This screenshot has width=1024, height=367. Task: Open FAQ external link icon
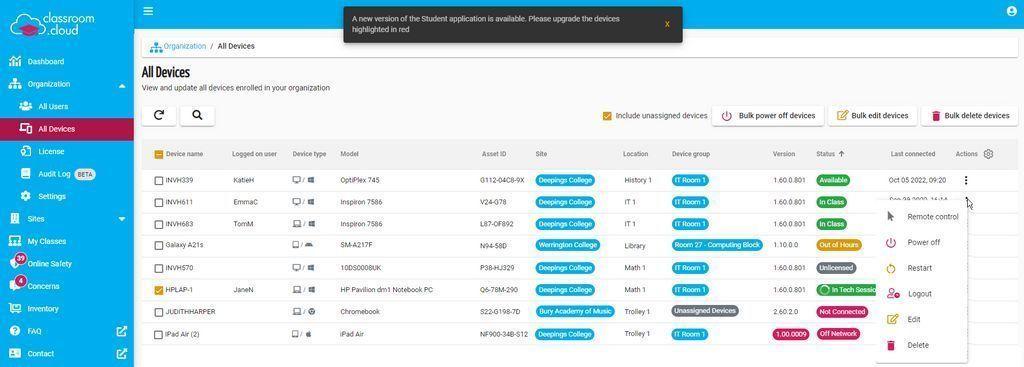[121, 331]
